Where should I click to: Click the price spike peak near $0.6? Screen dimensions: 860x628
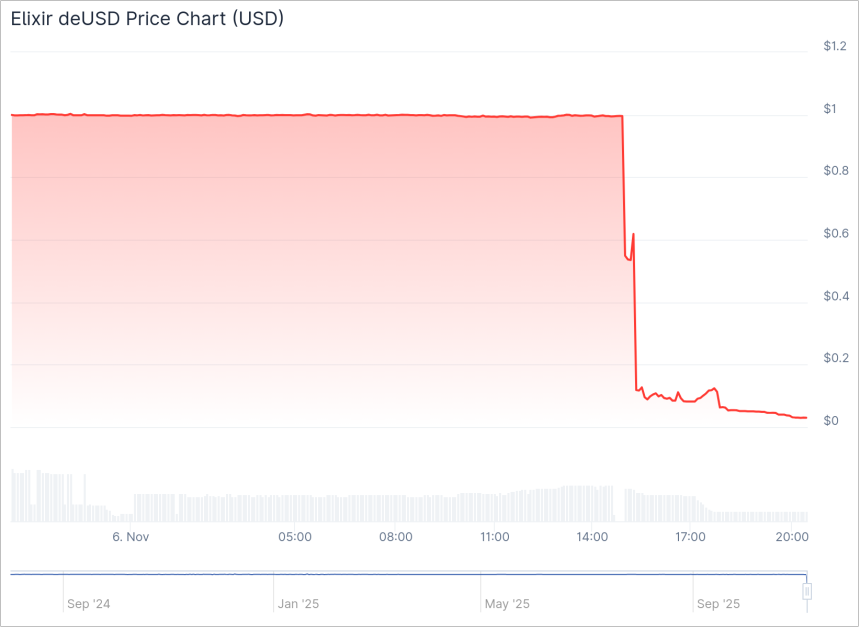(634, 234)
